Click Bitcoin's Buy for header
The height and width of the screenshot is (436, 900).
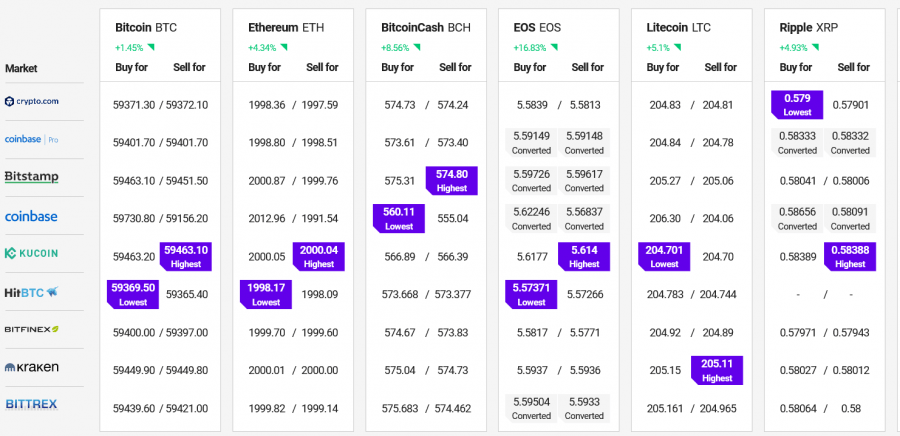pyautogui.click(x=131, y=67)
